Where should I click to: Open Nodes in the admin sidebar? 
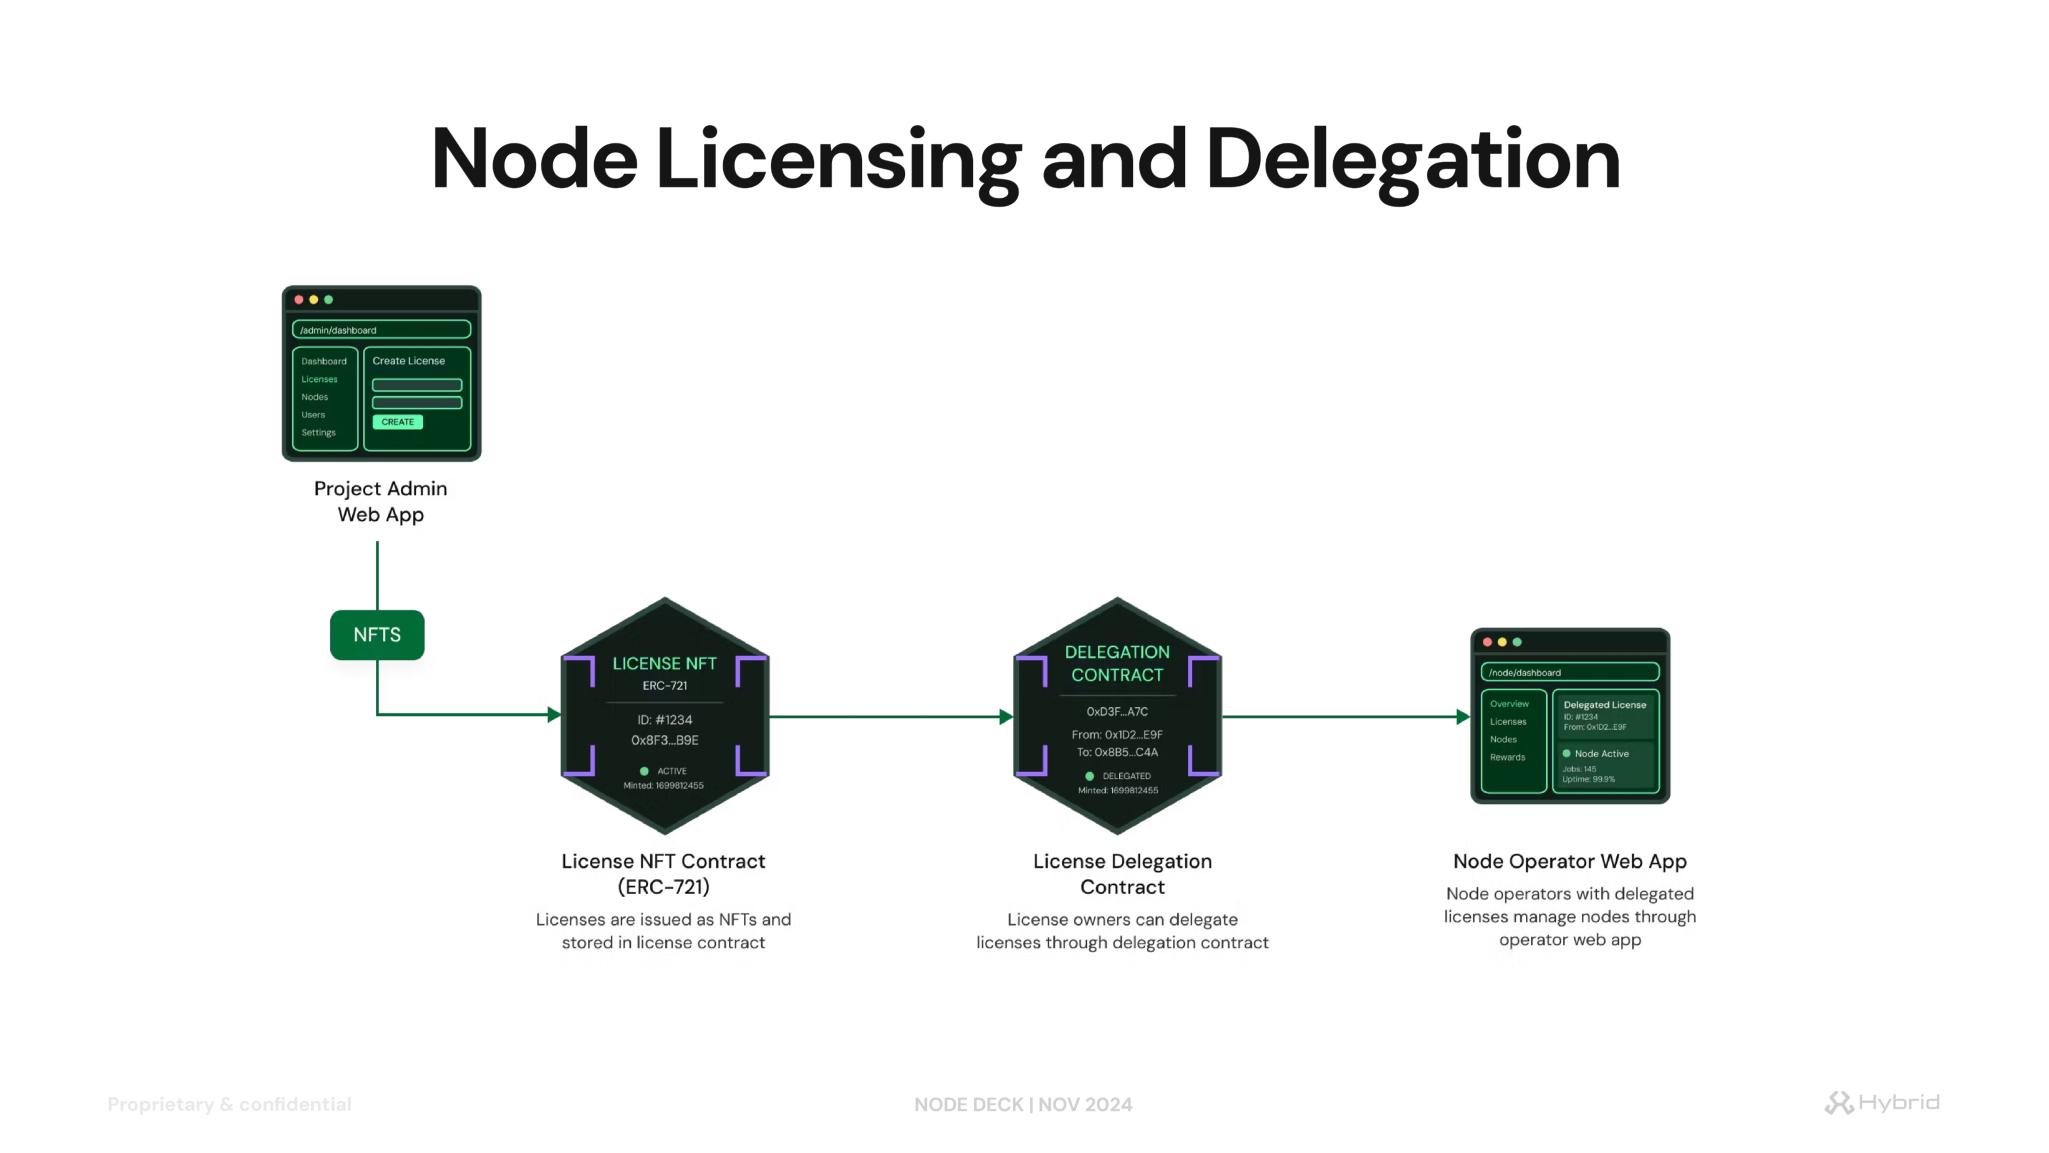click(x=315, y=397)
